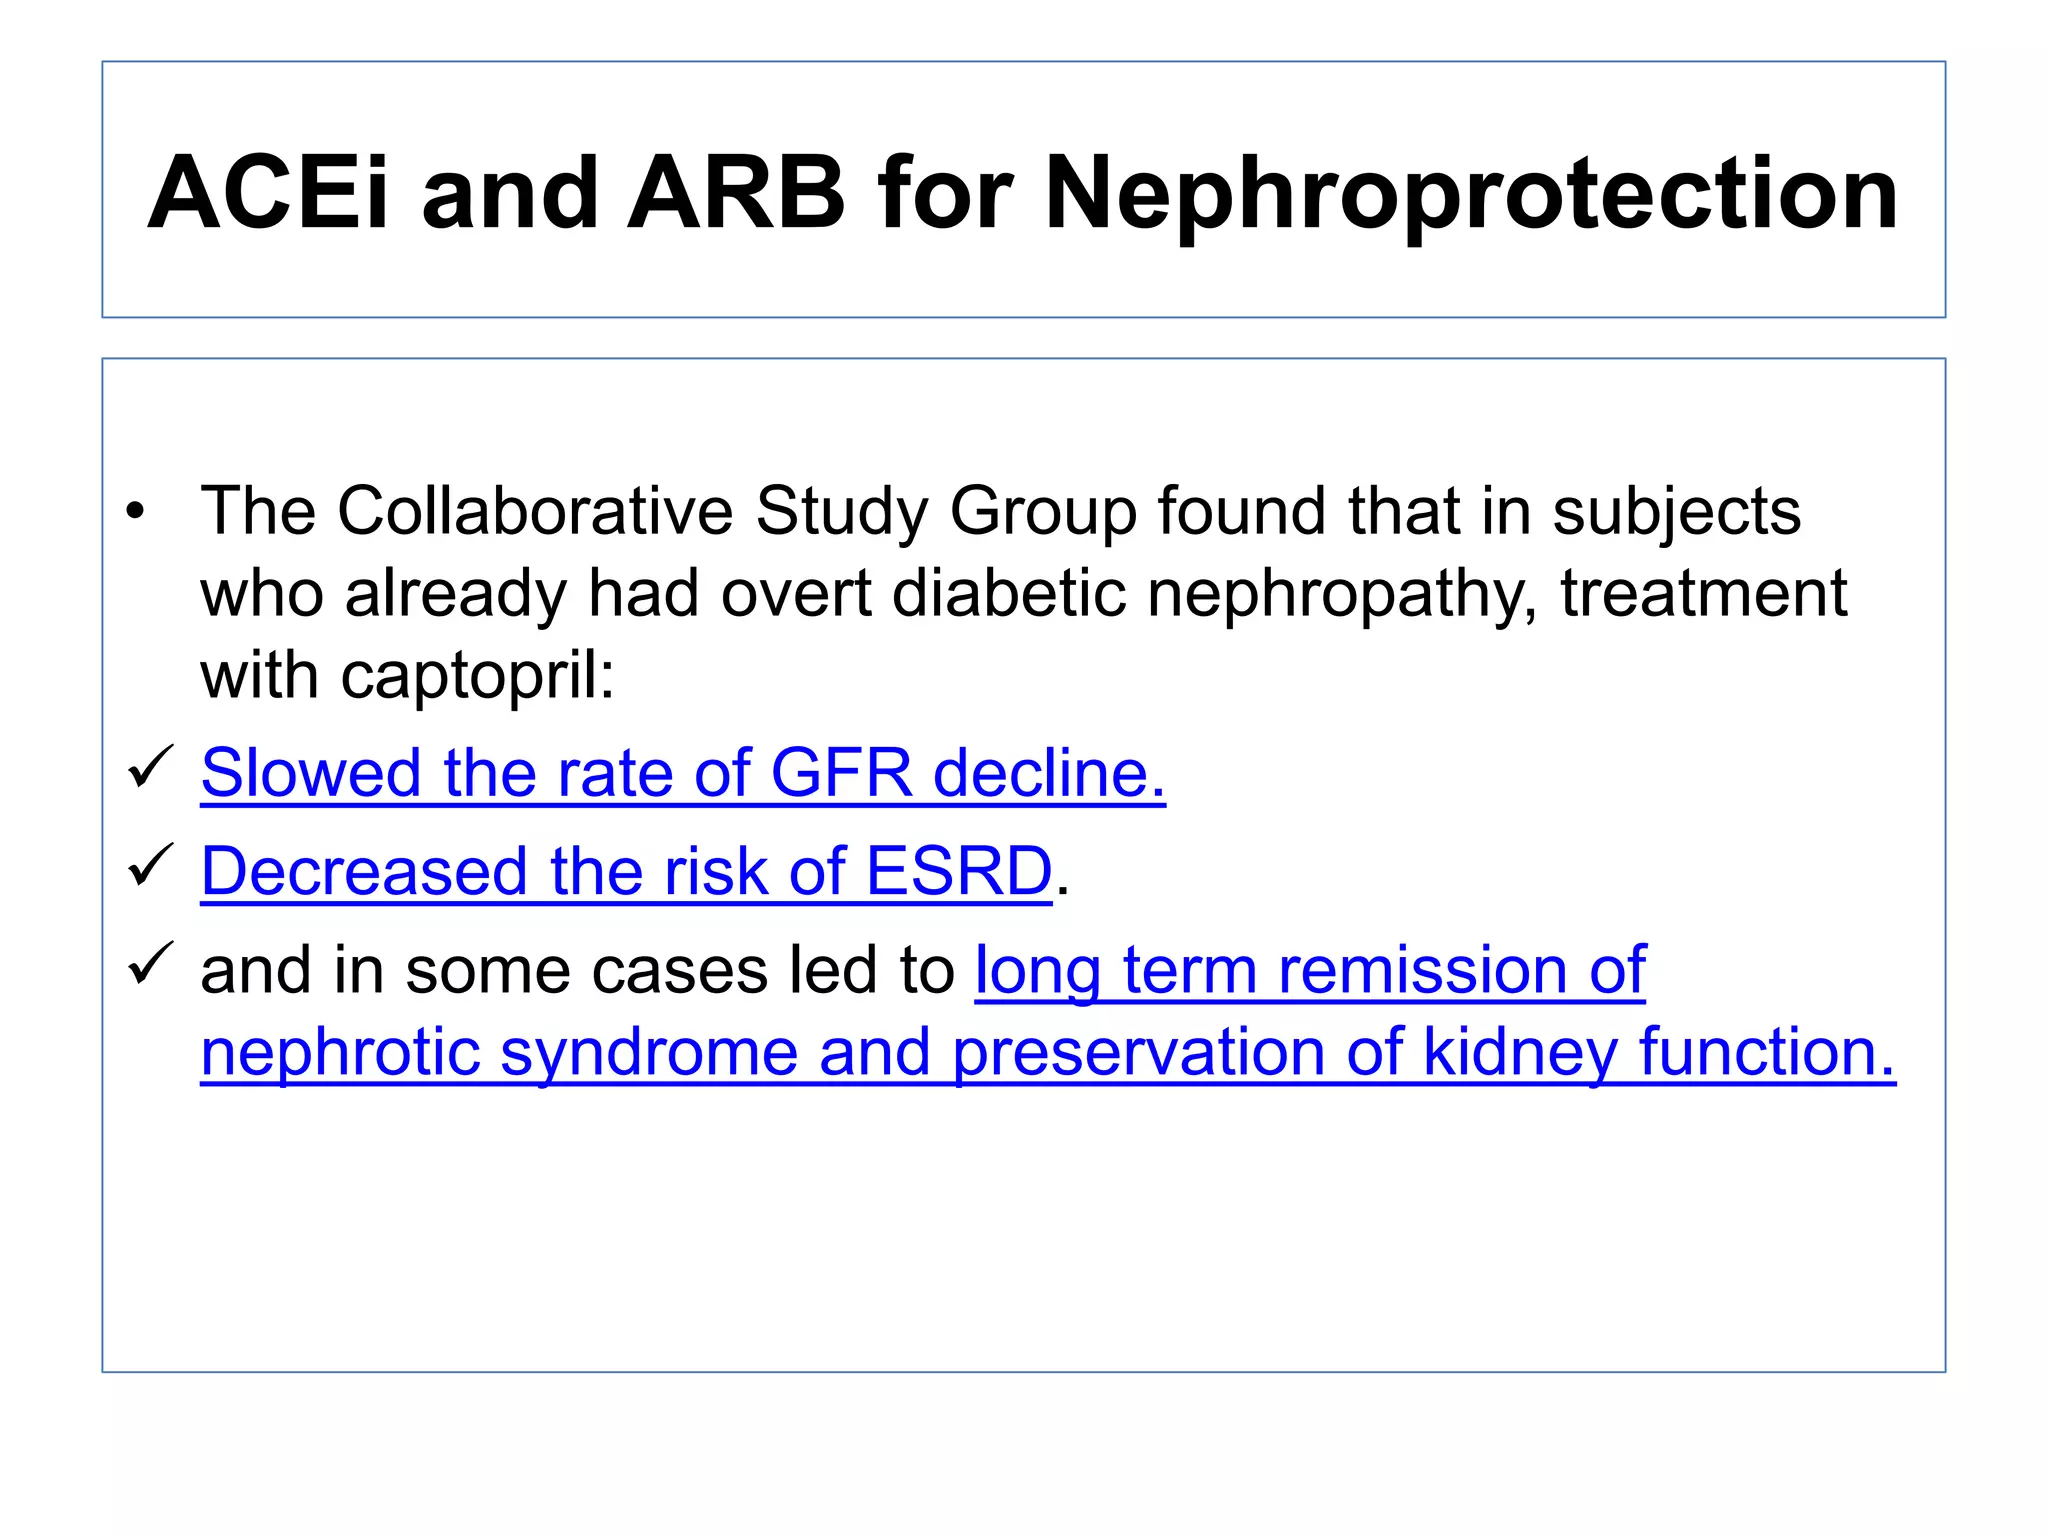Click the word "ACEi" in the title
The width and height of the screenshot is (2048, 1536).
coord(267,191)
